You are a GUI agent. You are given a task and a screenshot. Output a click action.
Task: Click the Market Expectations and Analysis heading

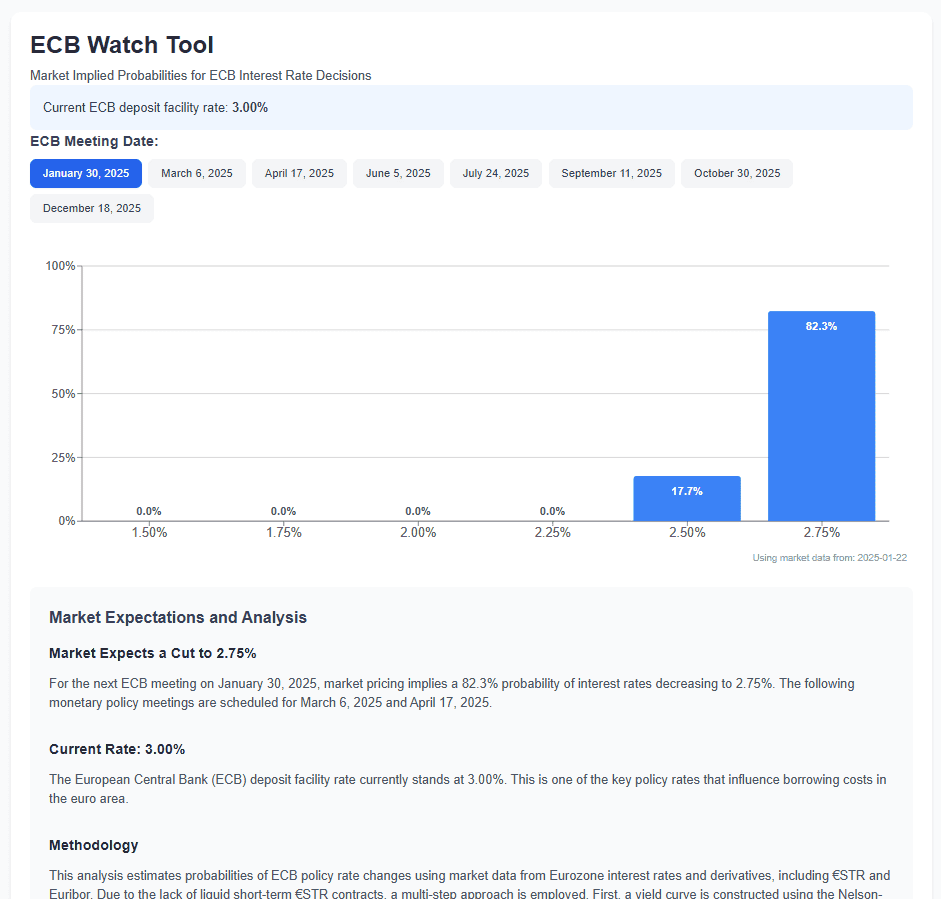pos(178,618)
